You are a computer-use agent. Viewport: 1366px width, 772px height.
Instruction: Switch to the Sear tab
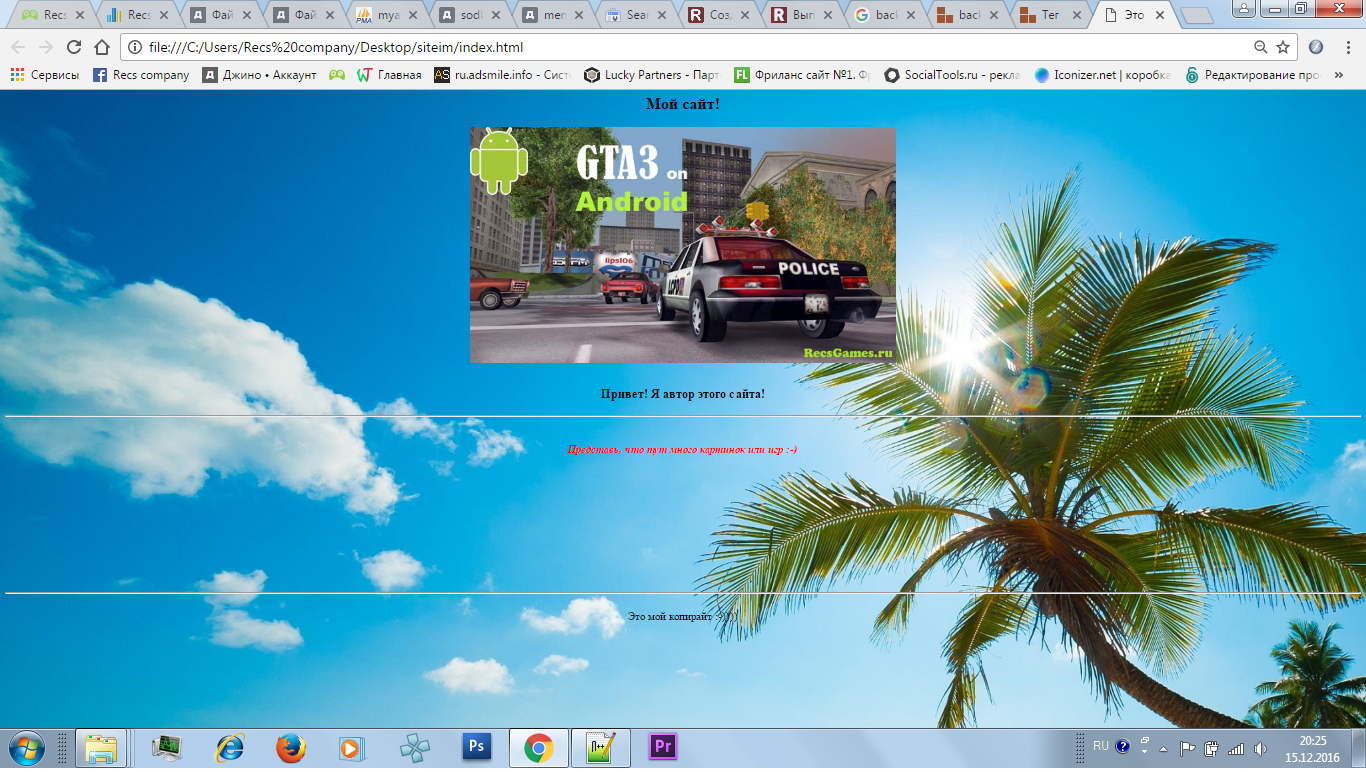(637, 15)
